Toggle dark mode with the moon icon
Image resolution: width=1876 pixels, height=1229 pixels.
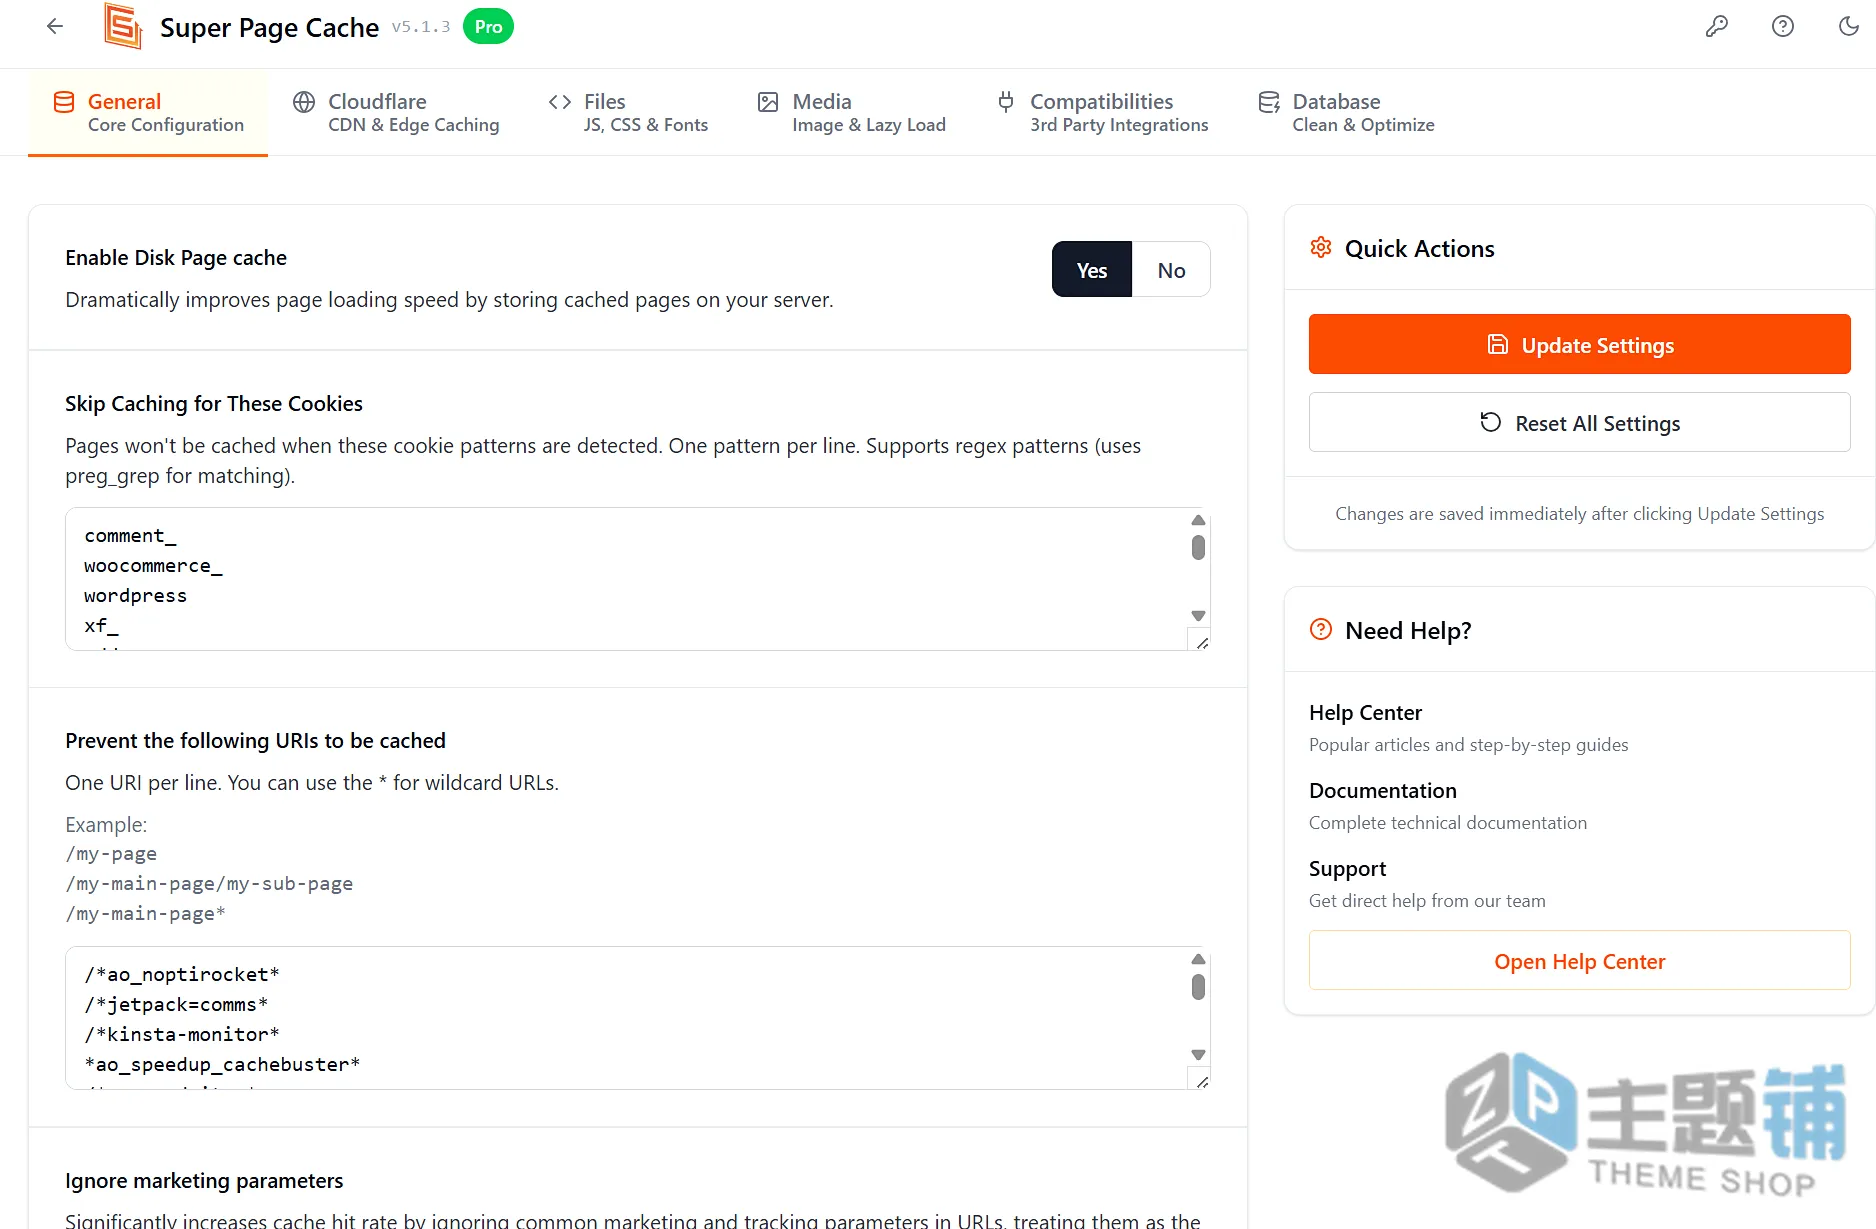[x=1849, y=27]
